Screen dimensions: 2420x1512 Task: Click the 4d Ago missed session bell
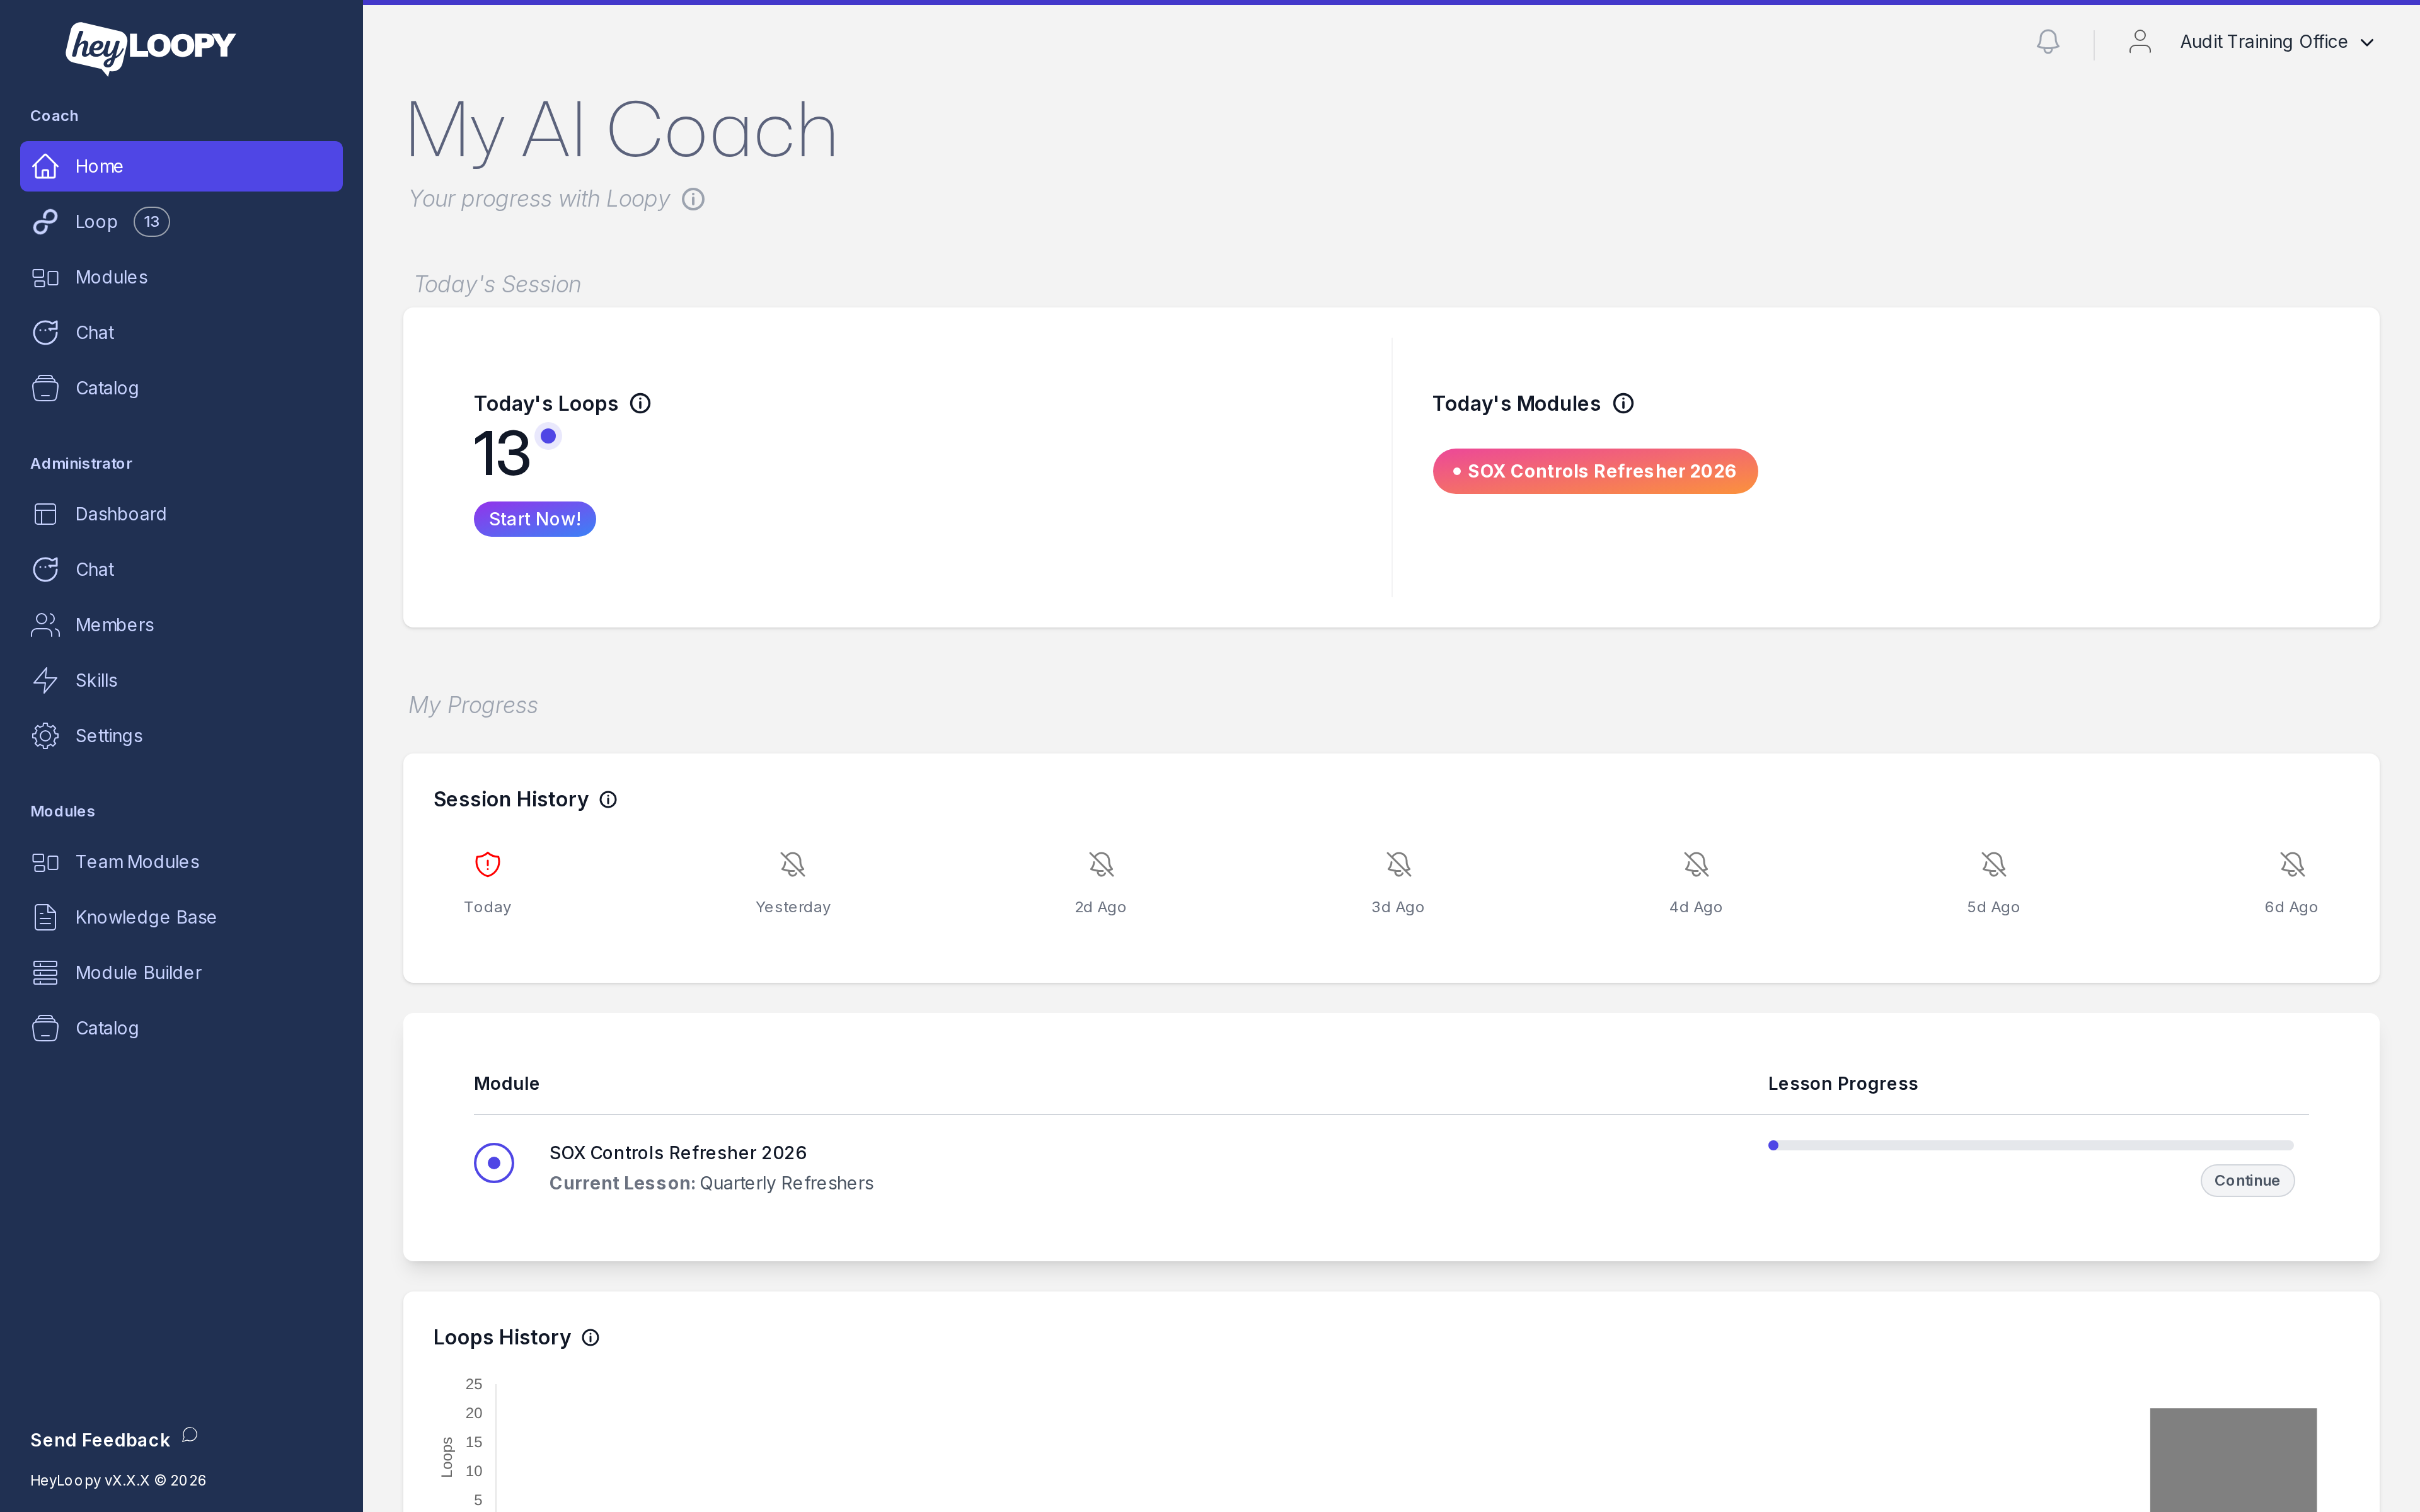(1696, 864)
